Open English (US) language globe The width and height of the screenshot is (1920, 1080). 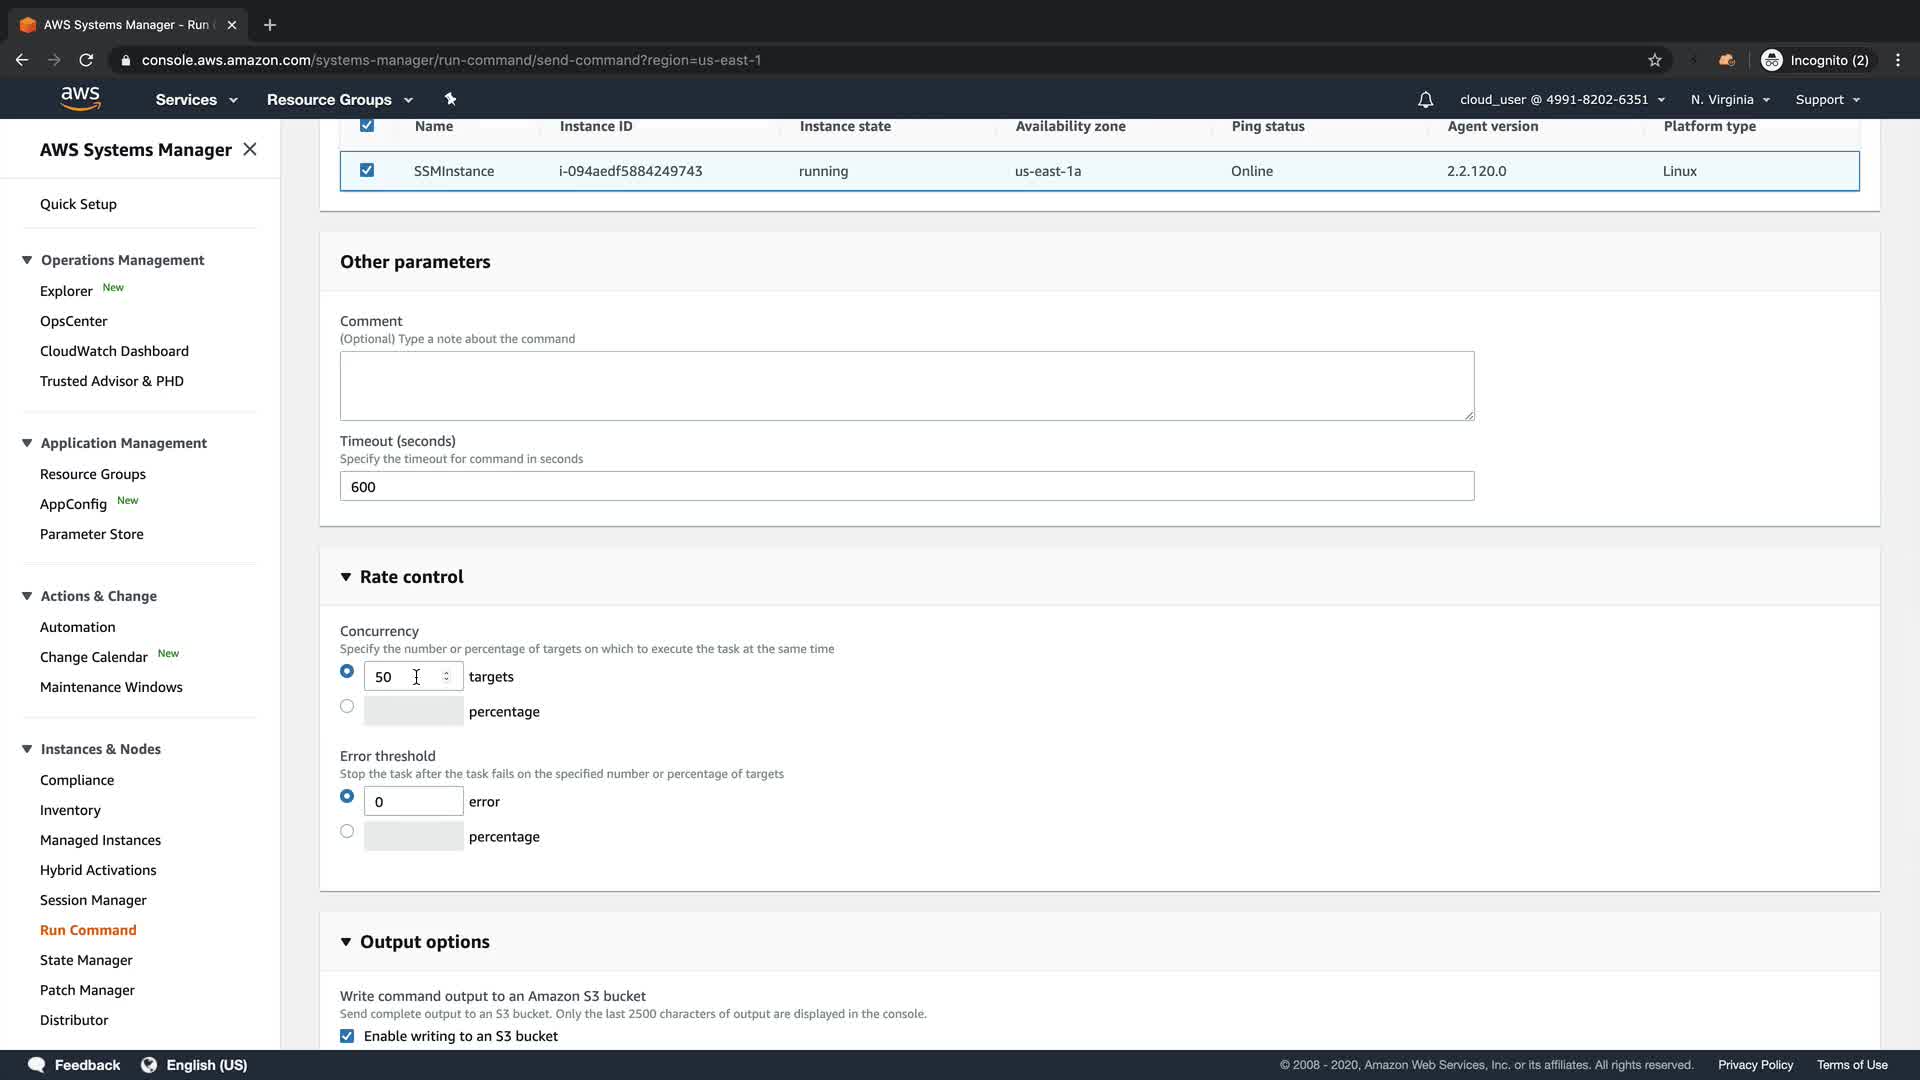pyautogui.click(x=149, y=1065)
